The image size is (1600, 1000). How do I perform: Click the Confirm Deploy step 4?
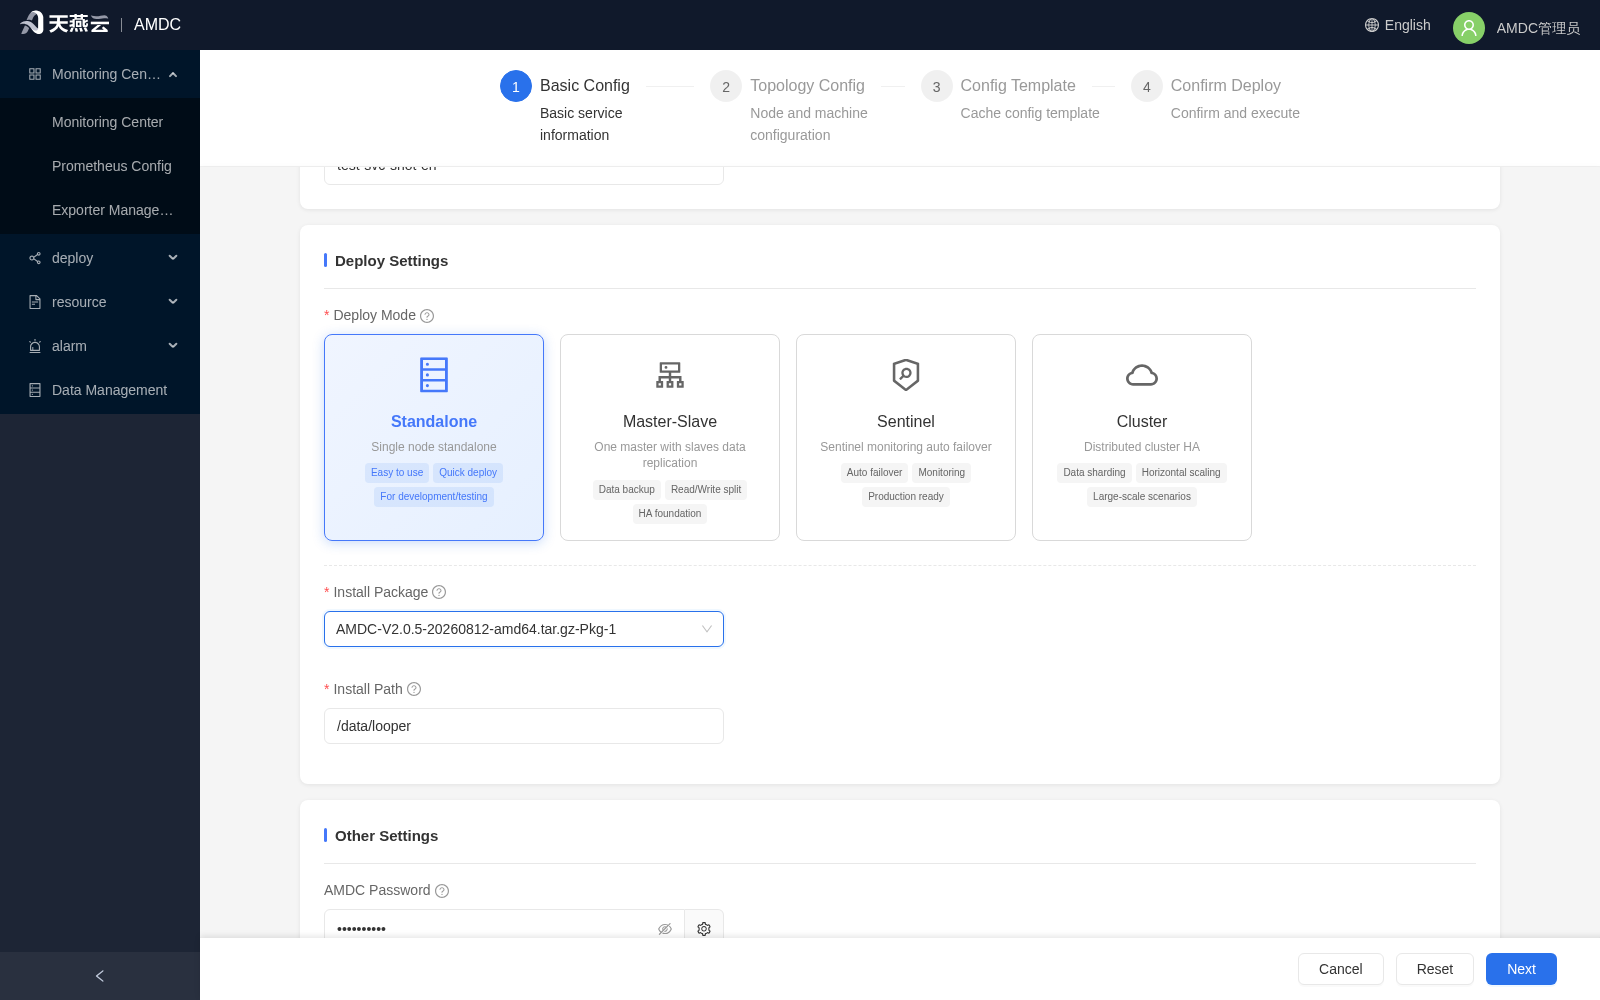1215,98
